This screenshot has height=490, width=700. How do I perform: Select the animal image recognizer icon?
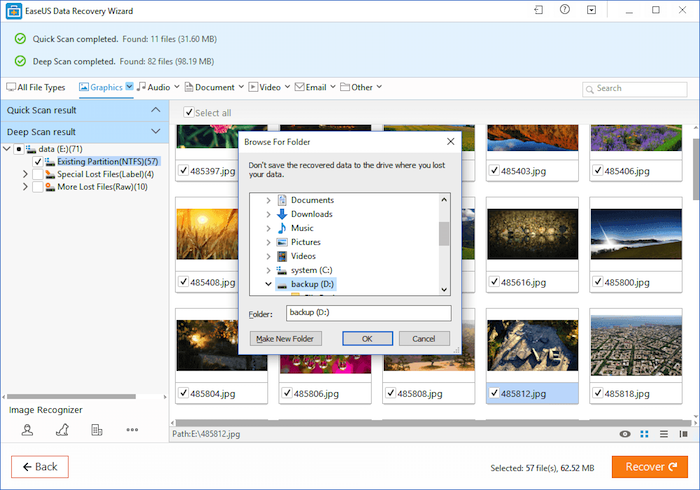pos(62,430)
